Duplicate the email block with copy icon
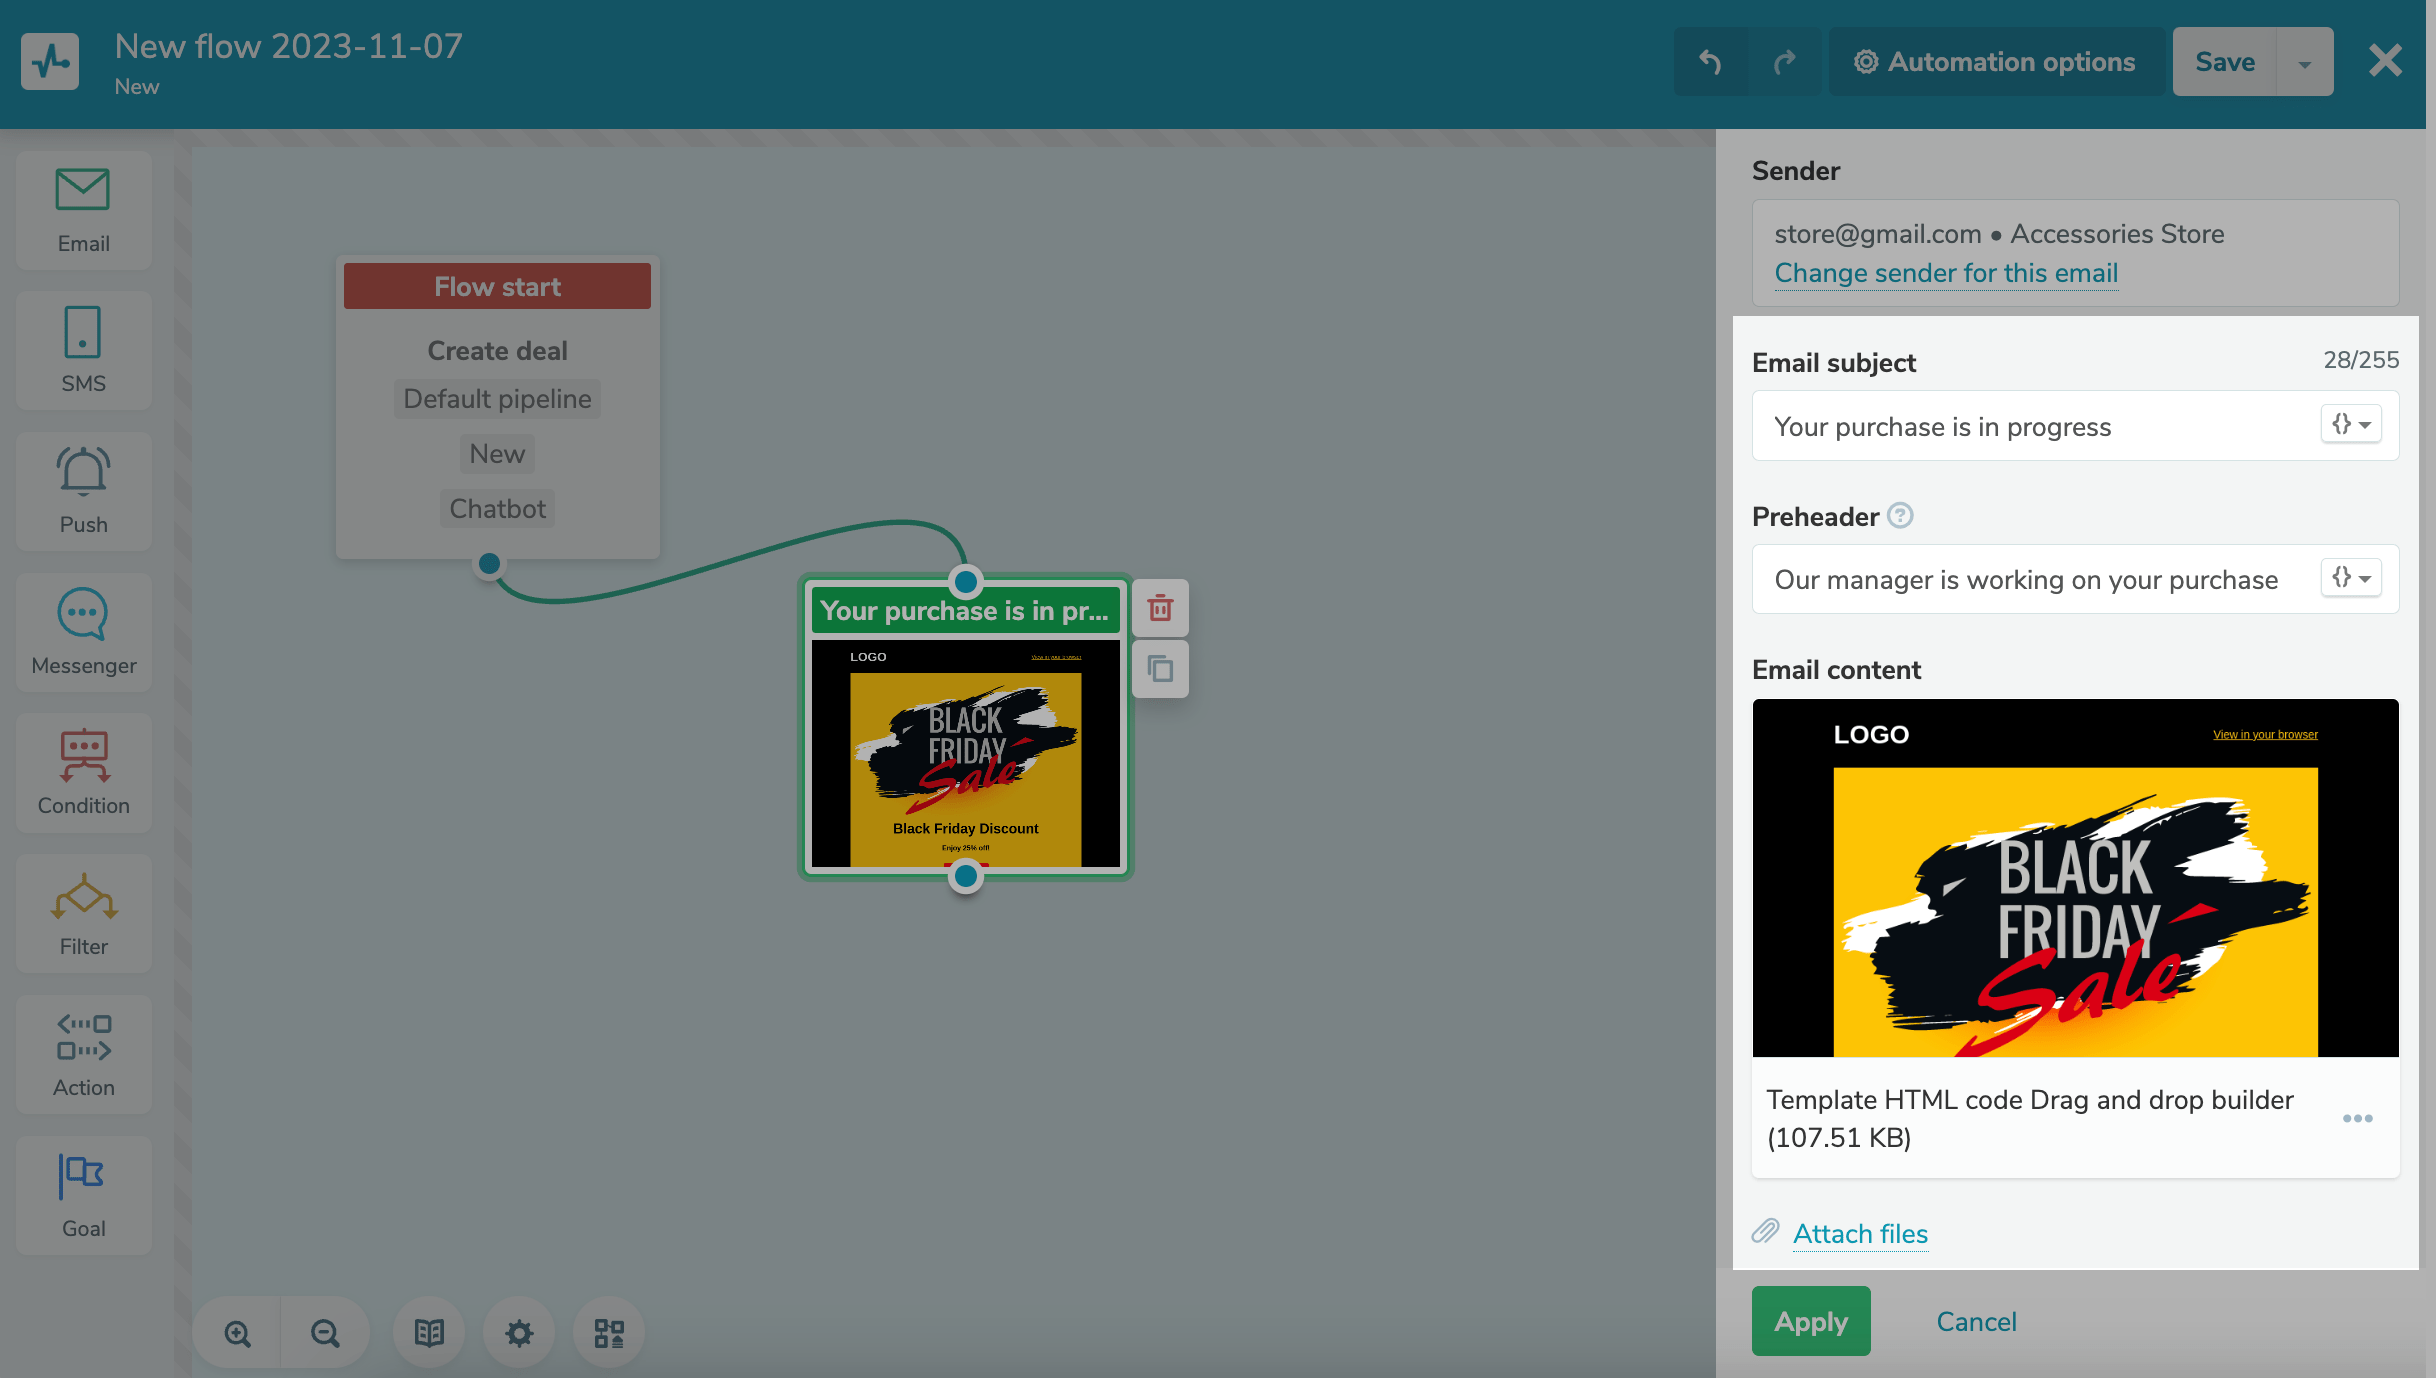2436x1378 pixels. pos(1160,668)
